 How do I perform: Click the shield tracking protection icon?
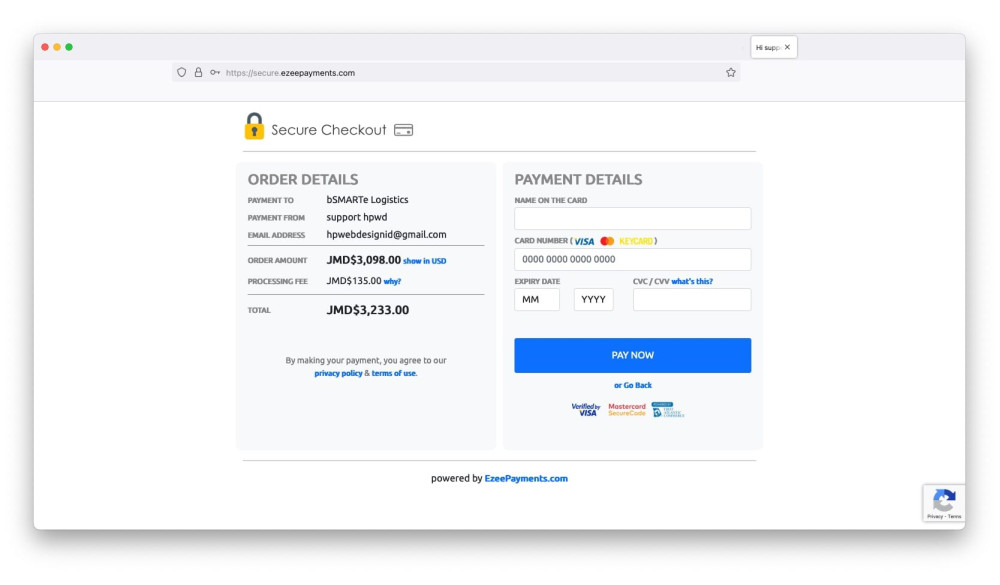(x=181, y=72)
